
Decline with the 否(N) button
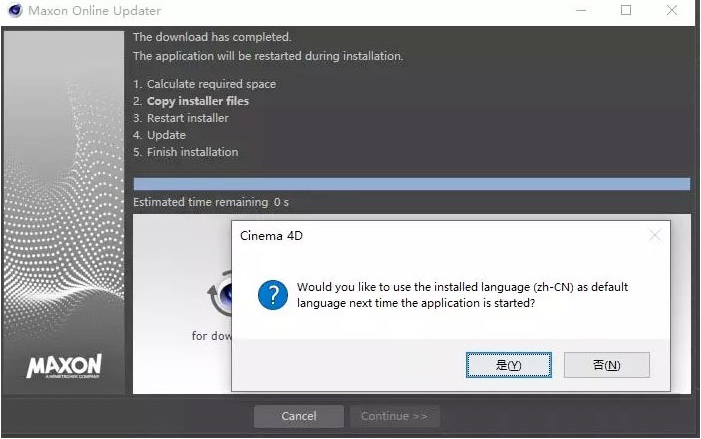pyautogui.click(x=606, y=365)
